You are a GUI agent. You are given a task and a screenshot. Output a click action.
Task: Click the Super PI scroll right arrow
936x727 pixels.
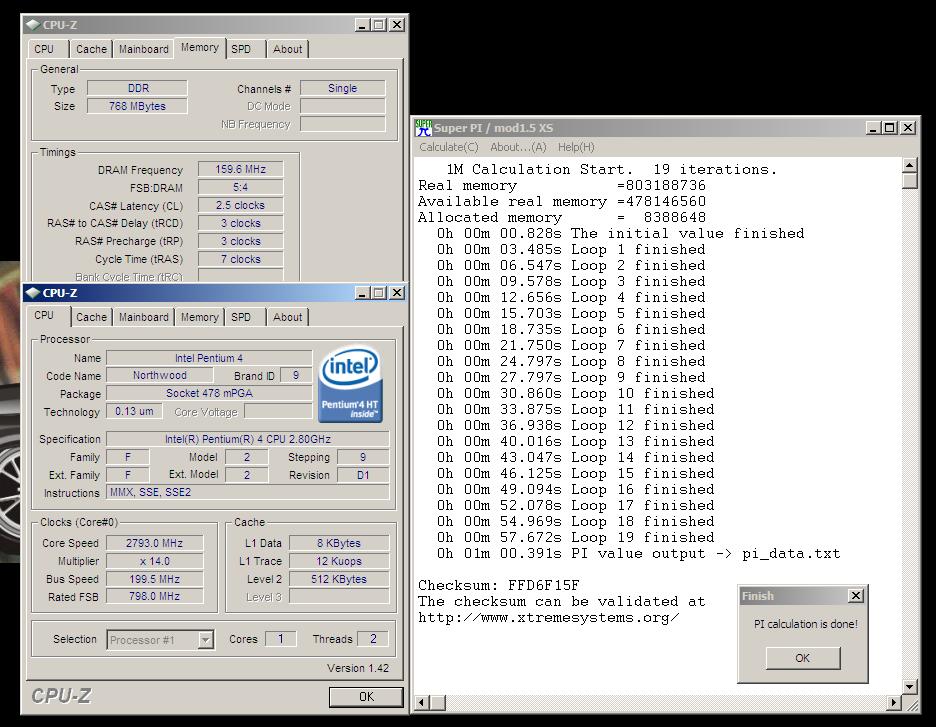click(x=894, y=703)
